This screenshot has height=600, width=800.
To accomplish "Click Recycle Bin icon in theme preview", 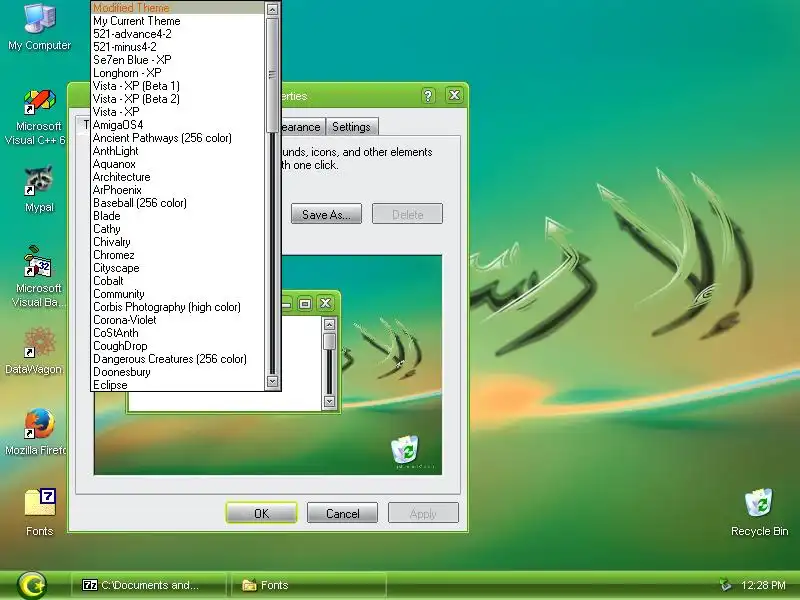I will click(405, 449).
